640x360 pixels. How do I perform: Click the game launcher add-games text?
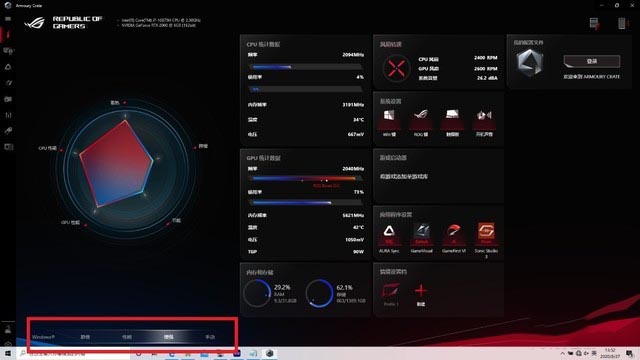pos(404,177)
